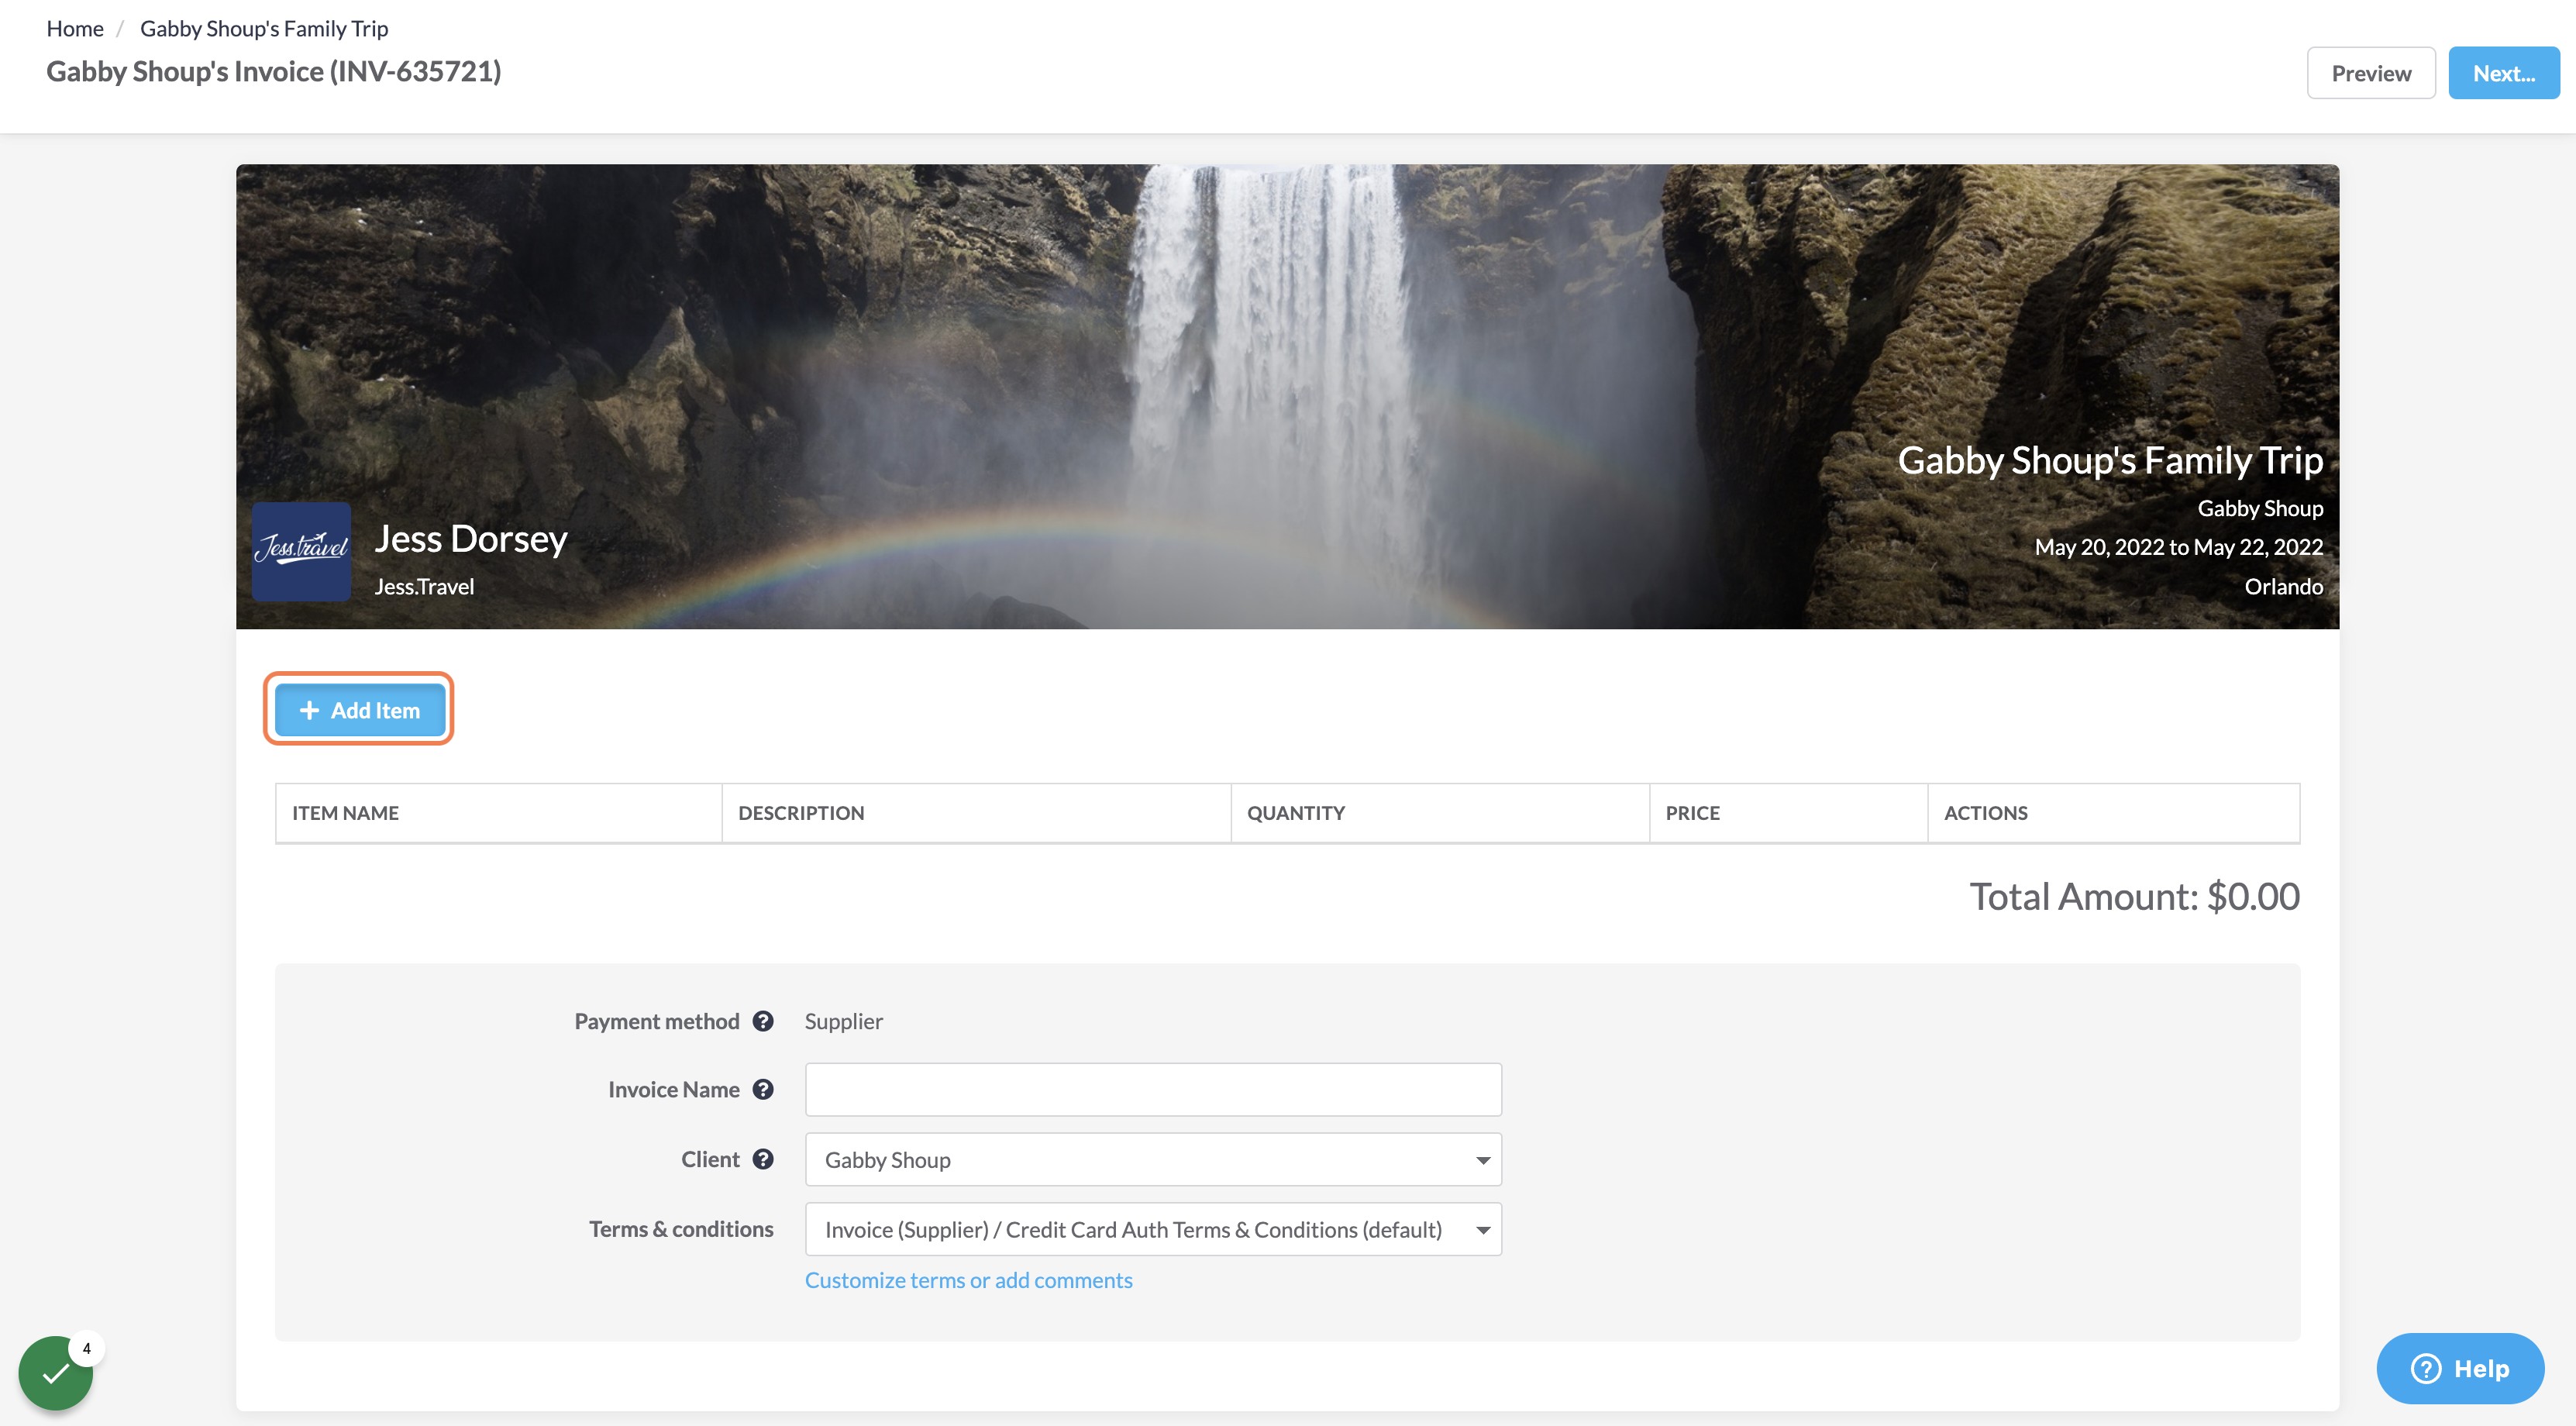This screenshot has width=2576, height=1426.
Task: Click the DESCRIPTION column header
Action: pyautogui.click(x=976, y=812)
